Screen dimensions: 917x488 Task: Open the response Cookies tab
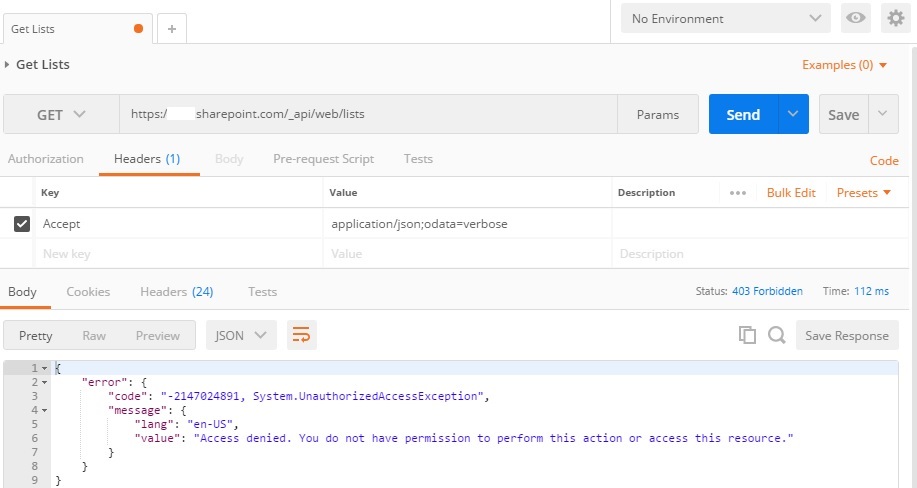(x=88, y=291)
